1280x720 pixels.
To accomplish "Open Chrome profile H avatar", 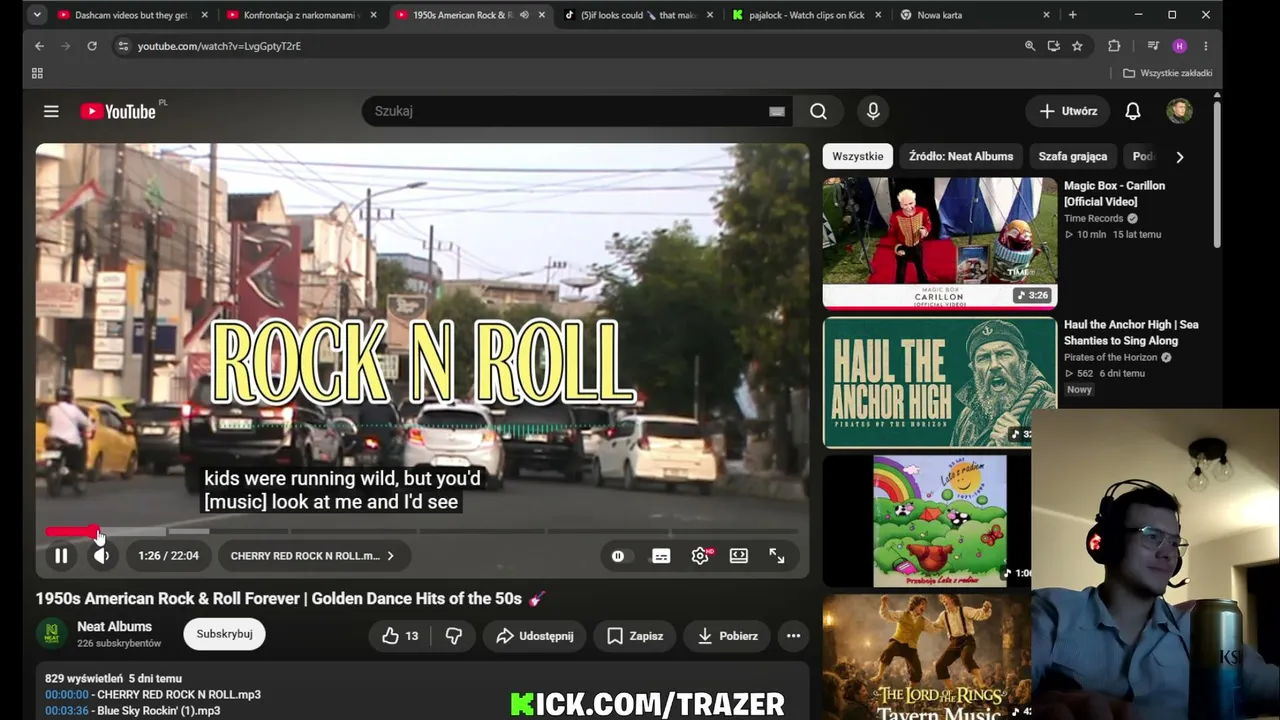I will tap(1179, 46).
